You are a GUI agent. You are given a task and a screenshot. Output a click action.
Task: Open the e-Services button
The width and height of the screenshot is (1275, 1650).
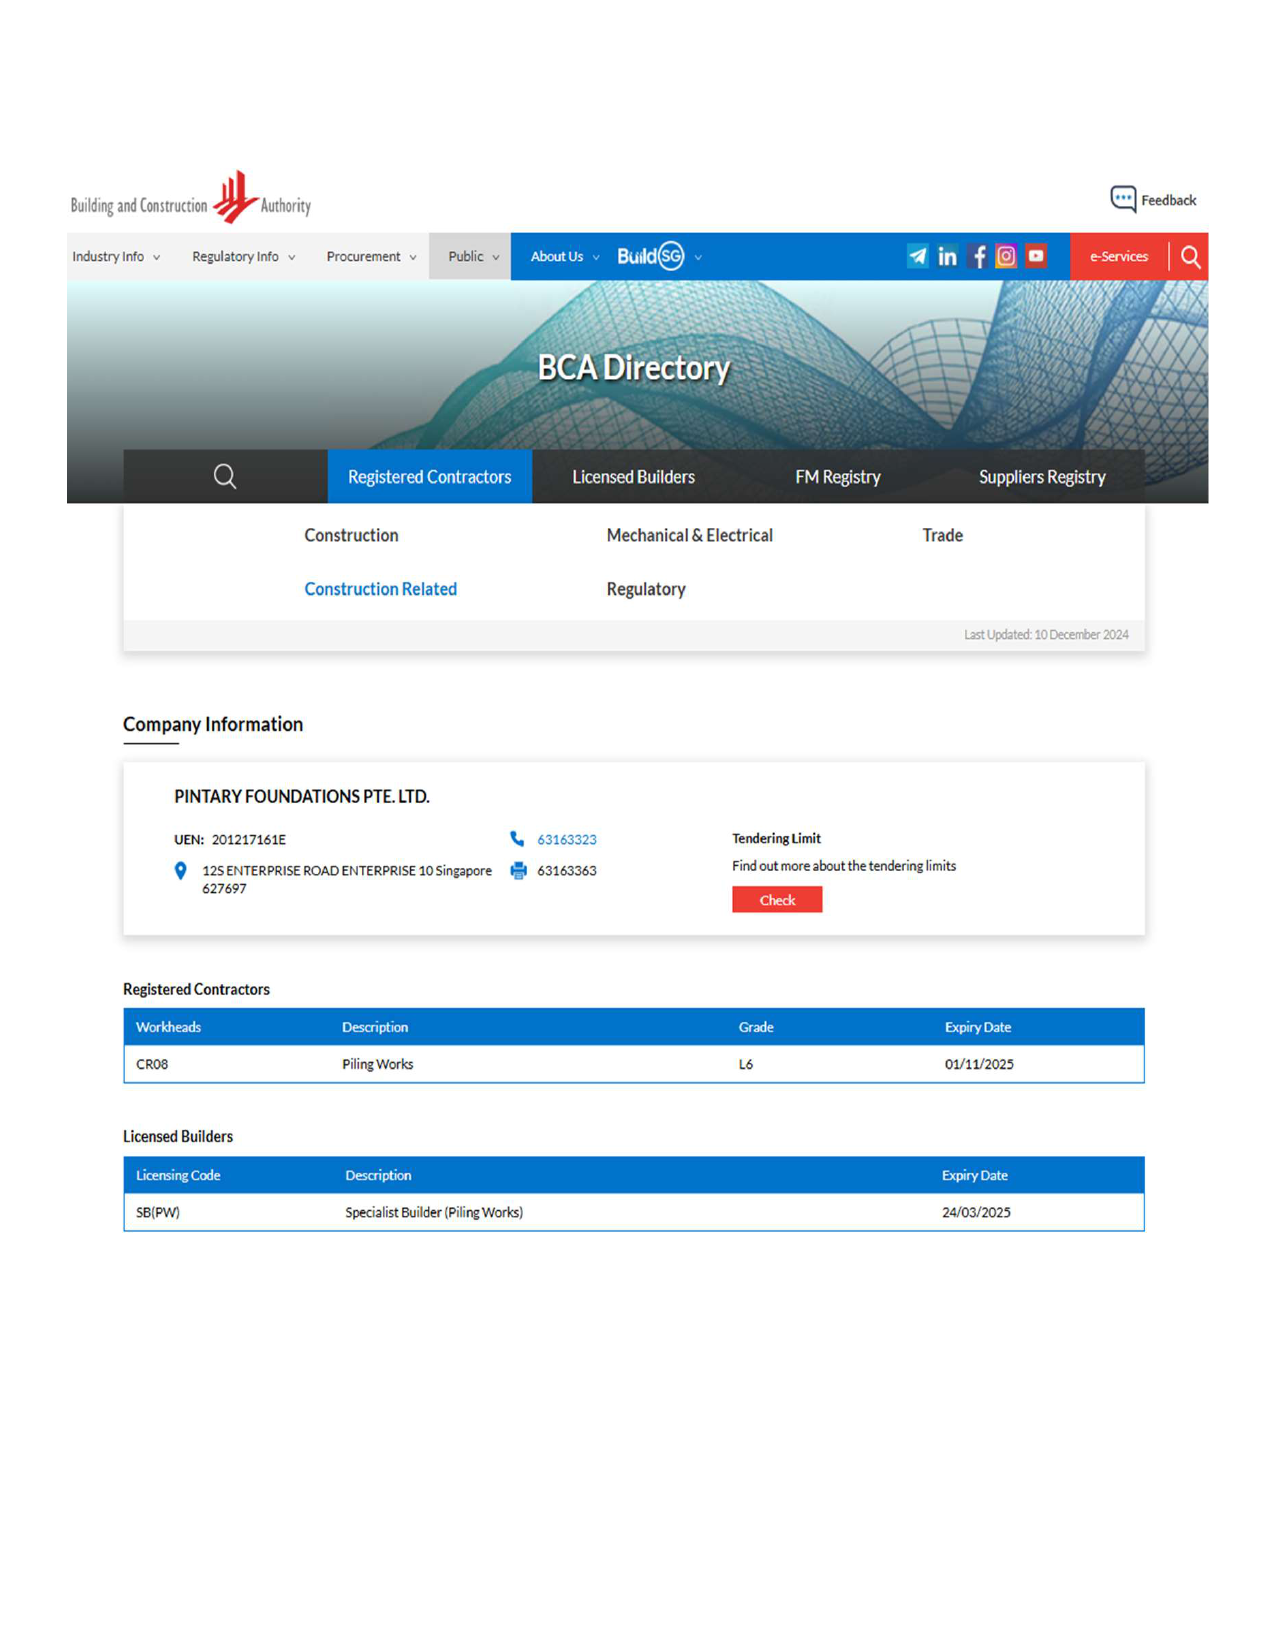1119,257
